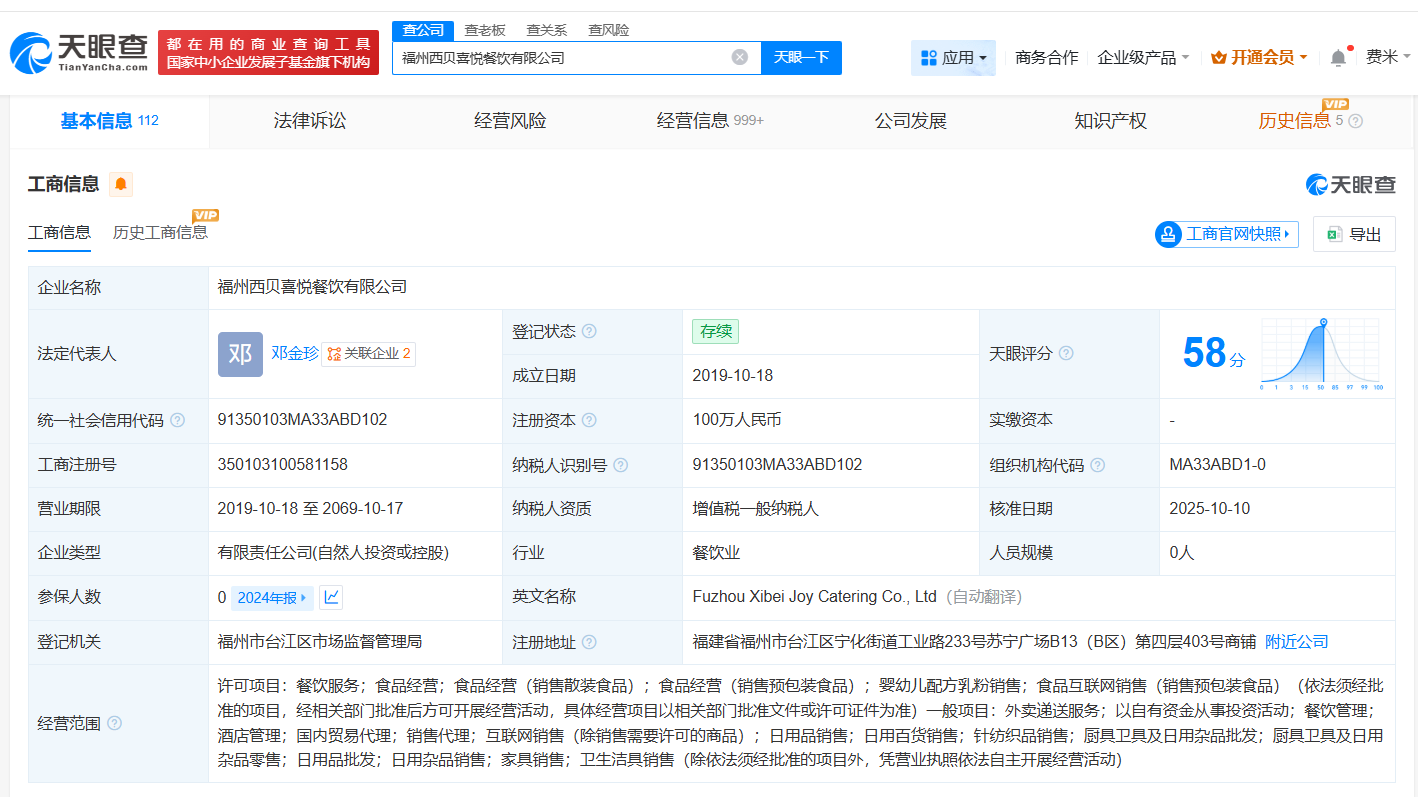This screenshot has height=797, width=1418.
Task: Switch to the 法律诉讼 tab
Action: 309,120
